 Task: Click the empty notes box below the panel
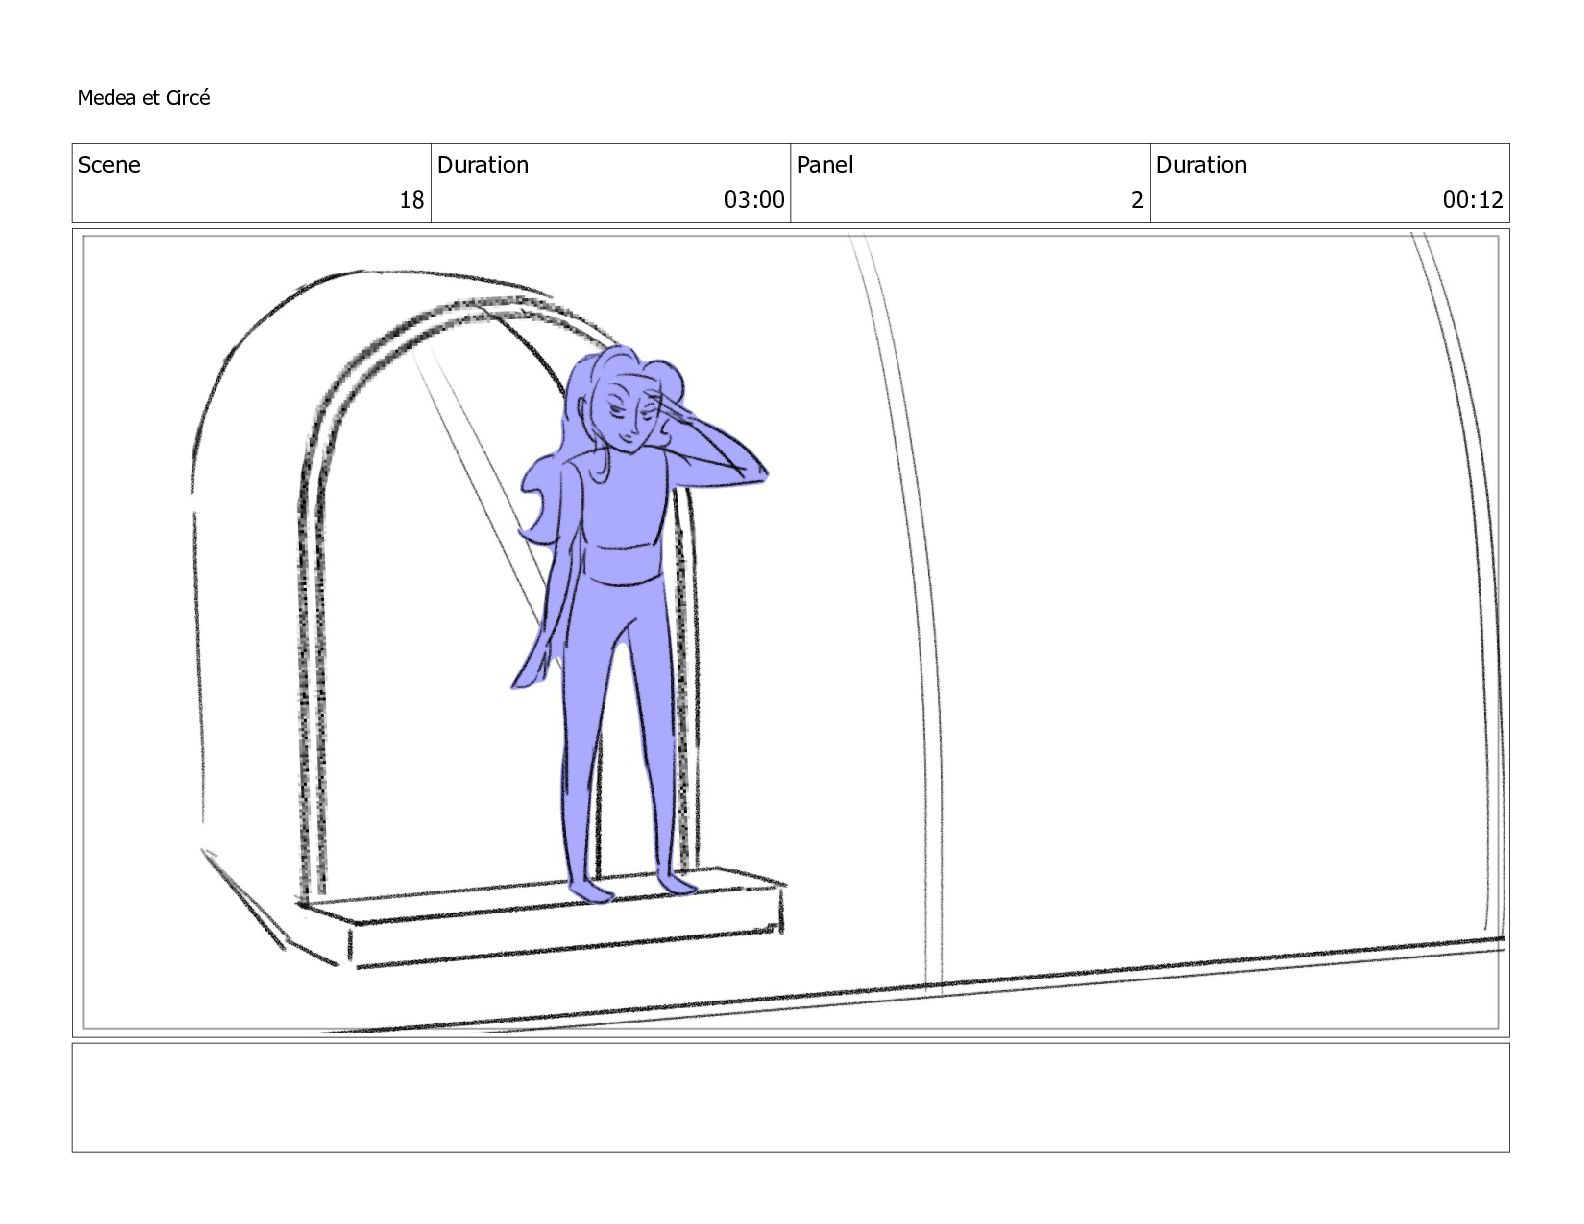tap(791, 1097)
